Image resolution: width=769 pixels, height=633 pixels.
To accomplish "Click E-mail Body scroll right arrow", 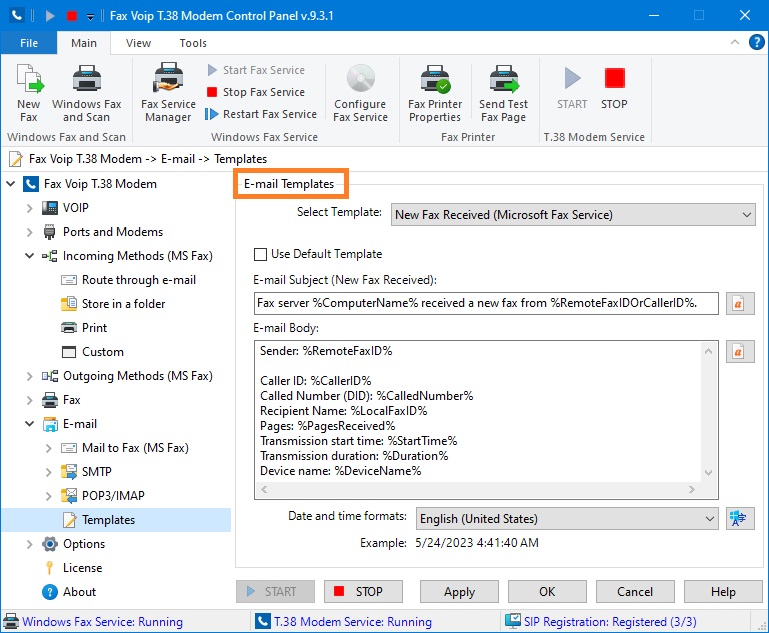I will click(692, 489).
